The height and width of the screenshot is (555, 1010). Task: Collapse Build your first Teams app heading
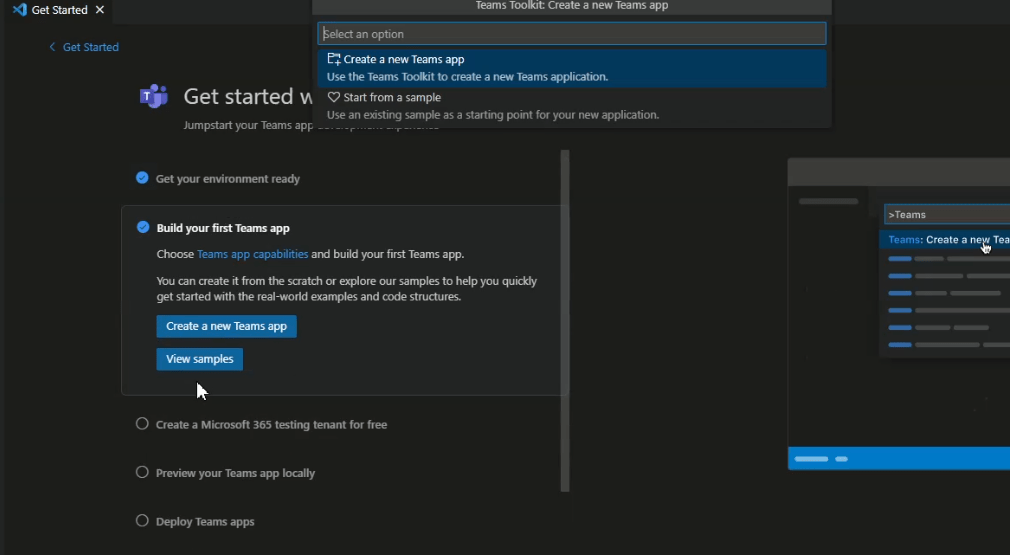pos(223,228)
